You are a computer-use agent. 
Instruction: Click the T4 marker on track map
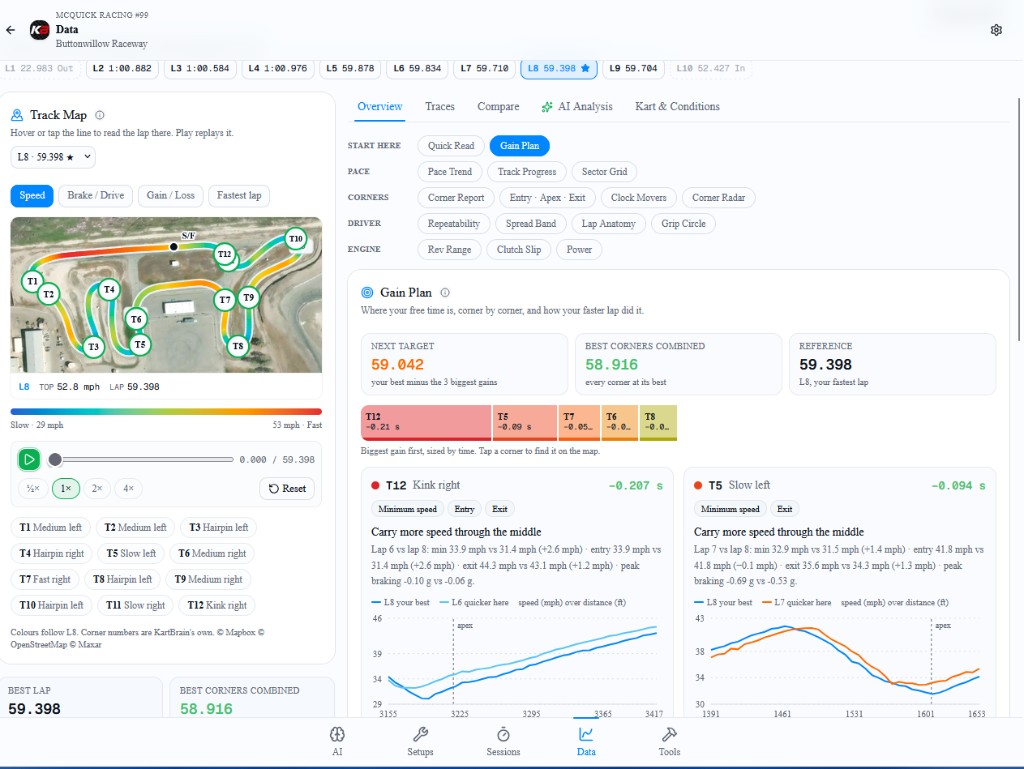[x=109, y=289]
